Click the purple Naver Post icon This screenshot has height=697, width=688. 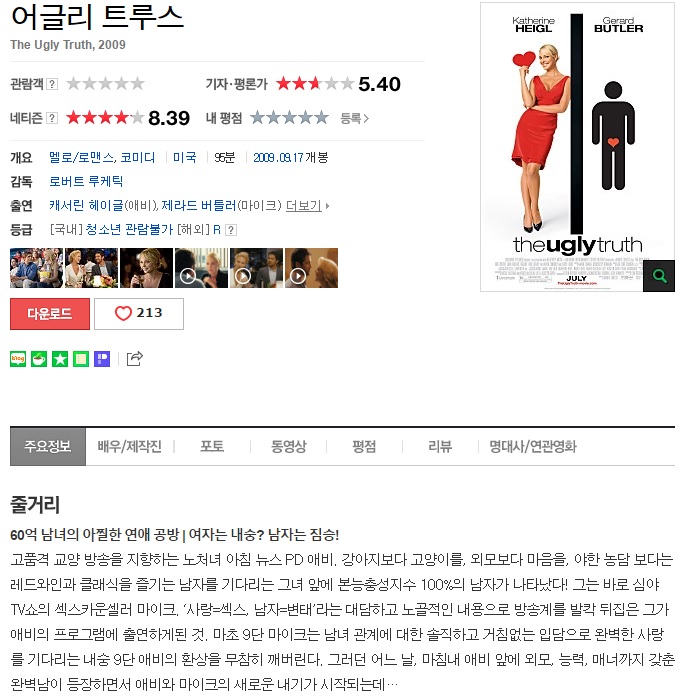102,359
